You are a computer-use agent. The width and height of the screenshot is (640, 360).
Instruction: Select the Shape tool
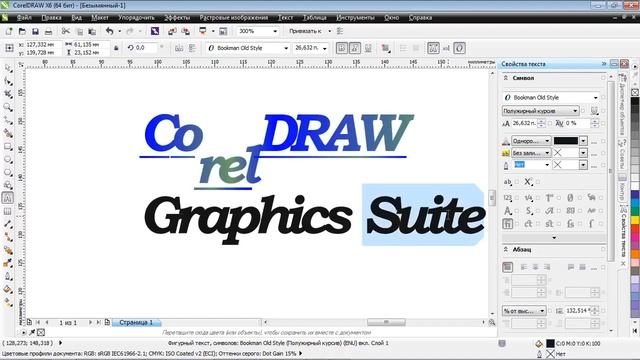(x=8, y=81)
